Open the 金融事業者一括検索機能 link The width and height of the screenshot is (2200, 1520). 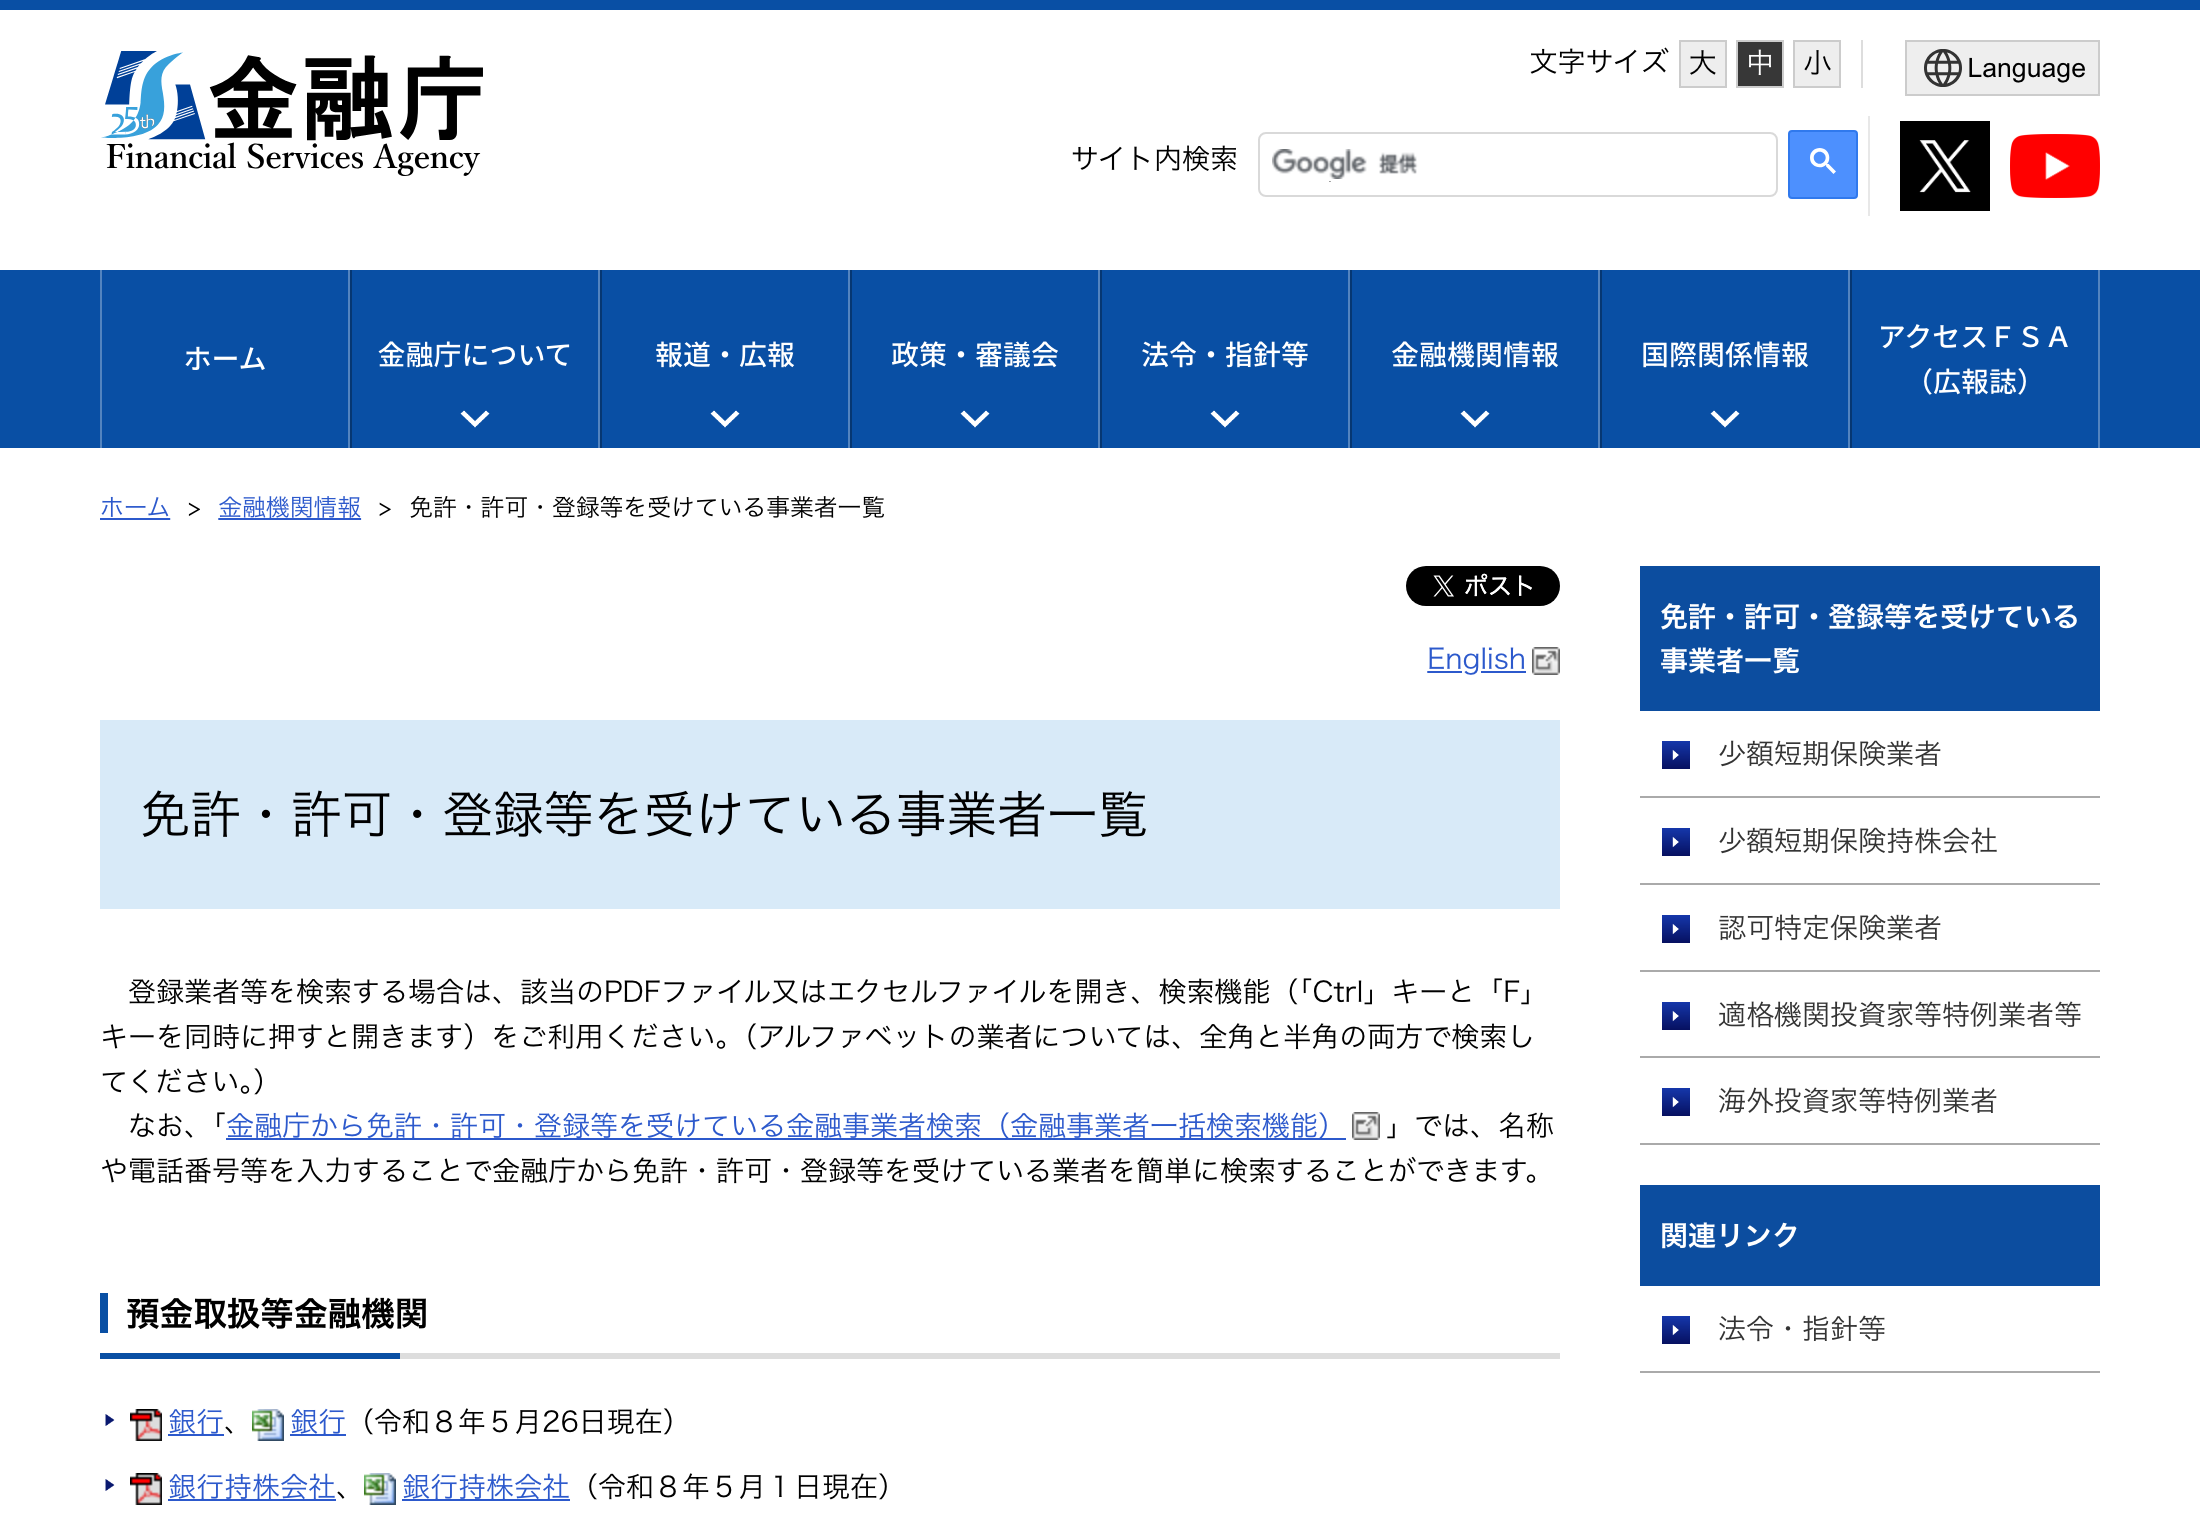coord(786,1126)
